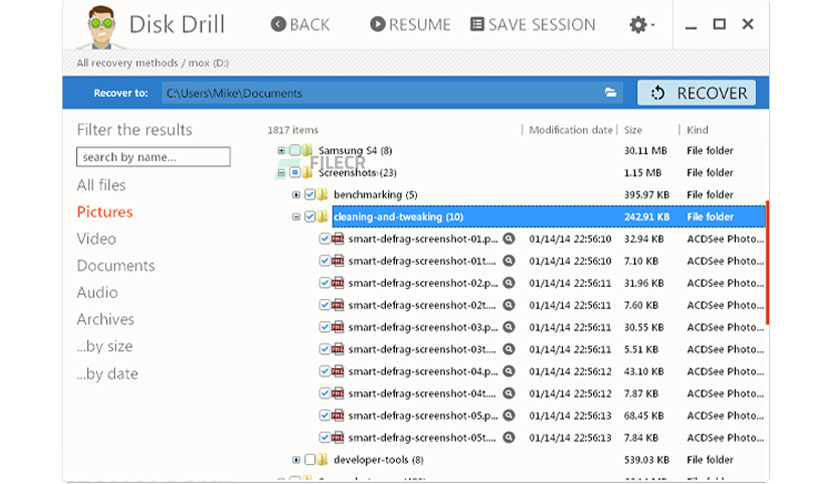This screenshot has width=836, height=484.
Task: Expand the Samsung S4 folder
Action: pos(281,150)
